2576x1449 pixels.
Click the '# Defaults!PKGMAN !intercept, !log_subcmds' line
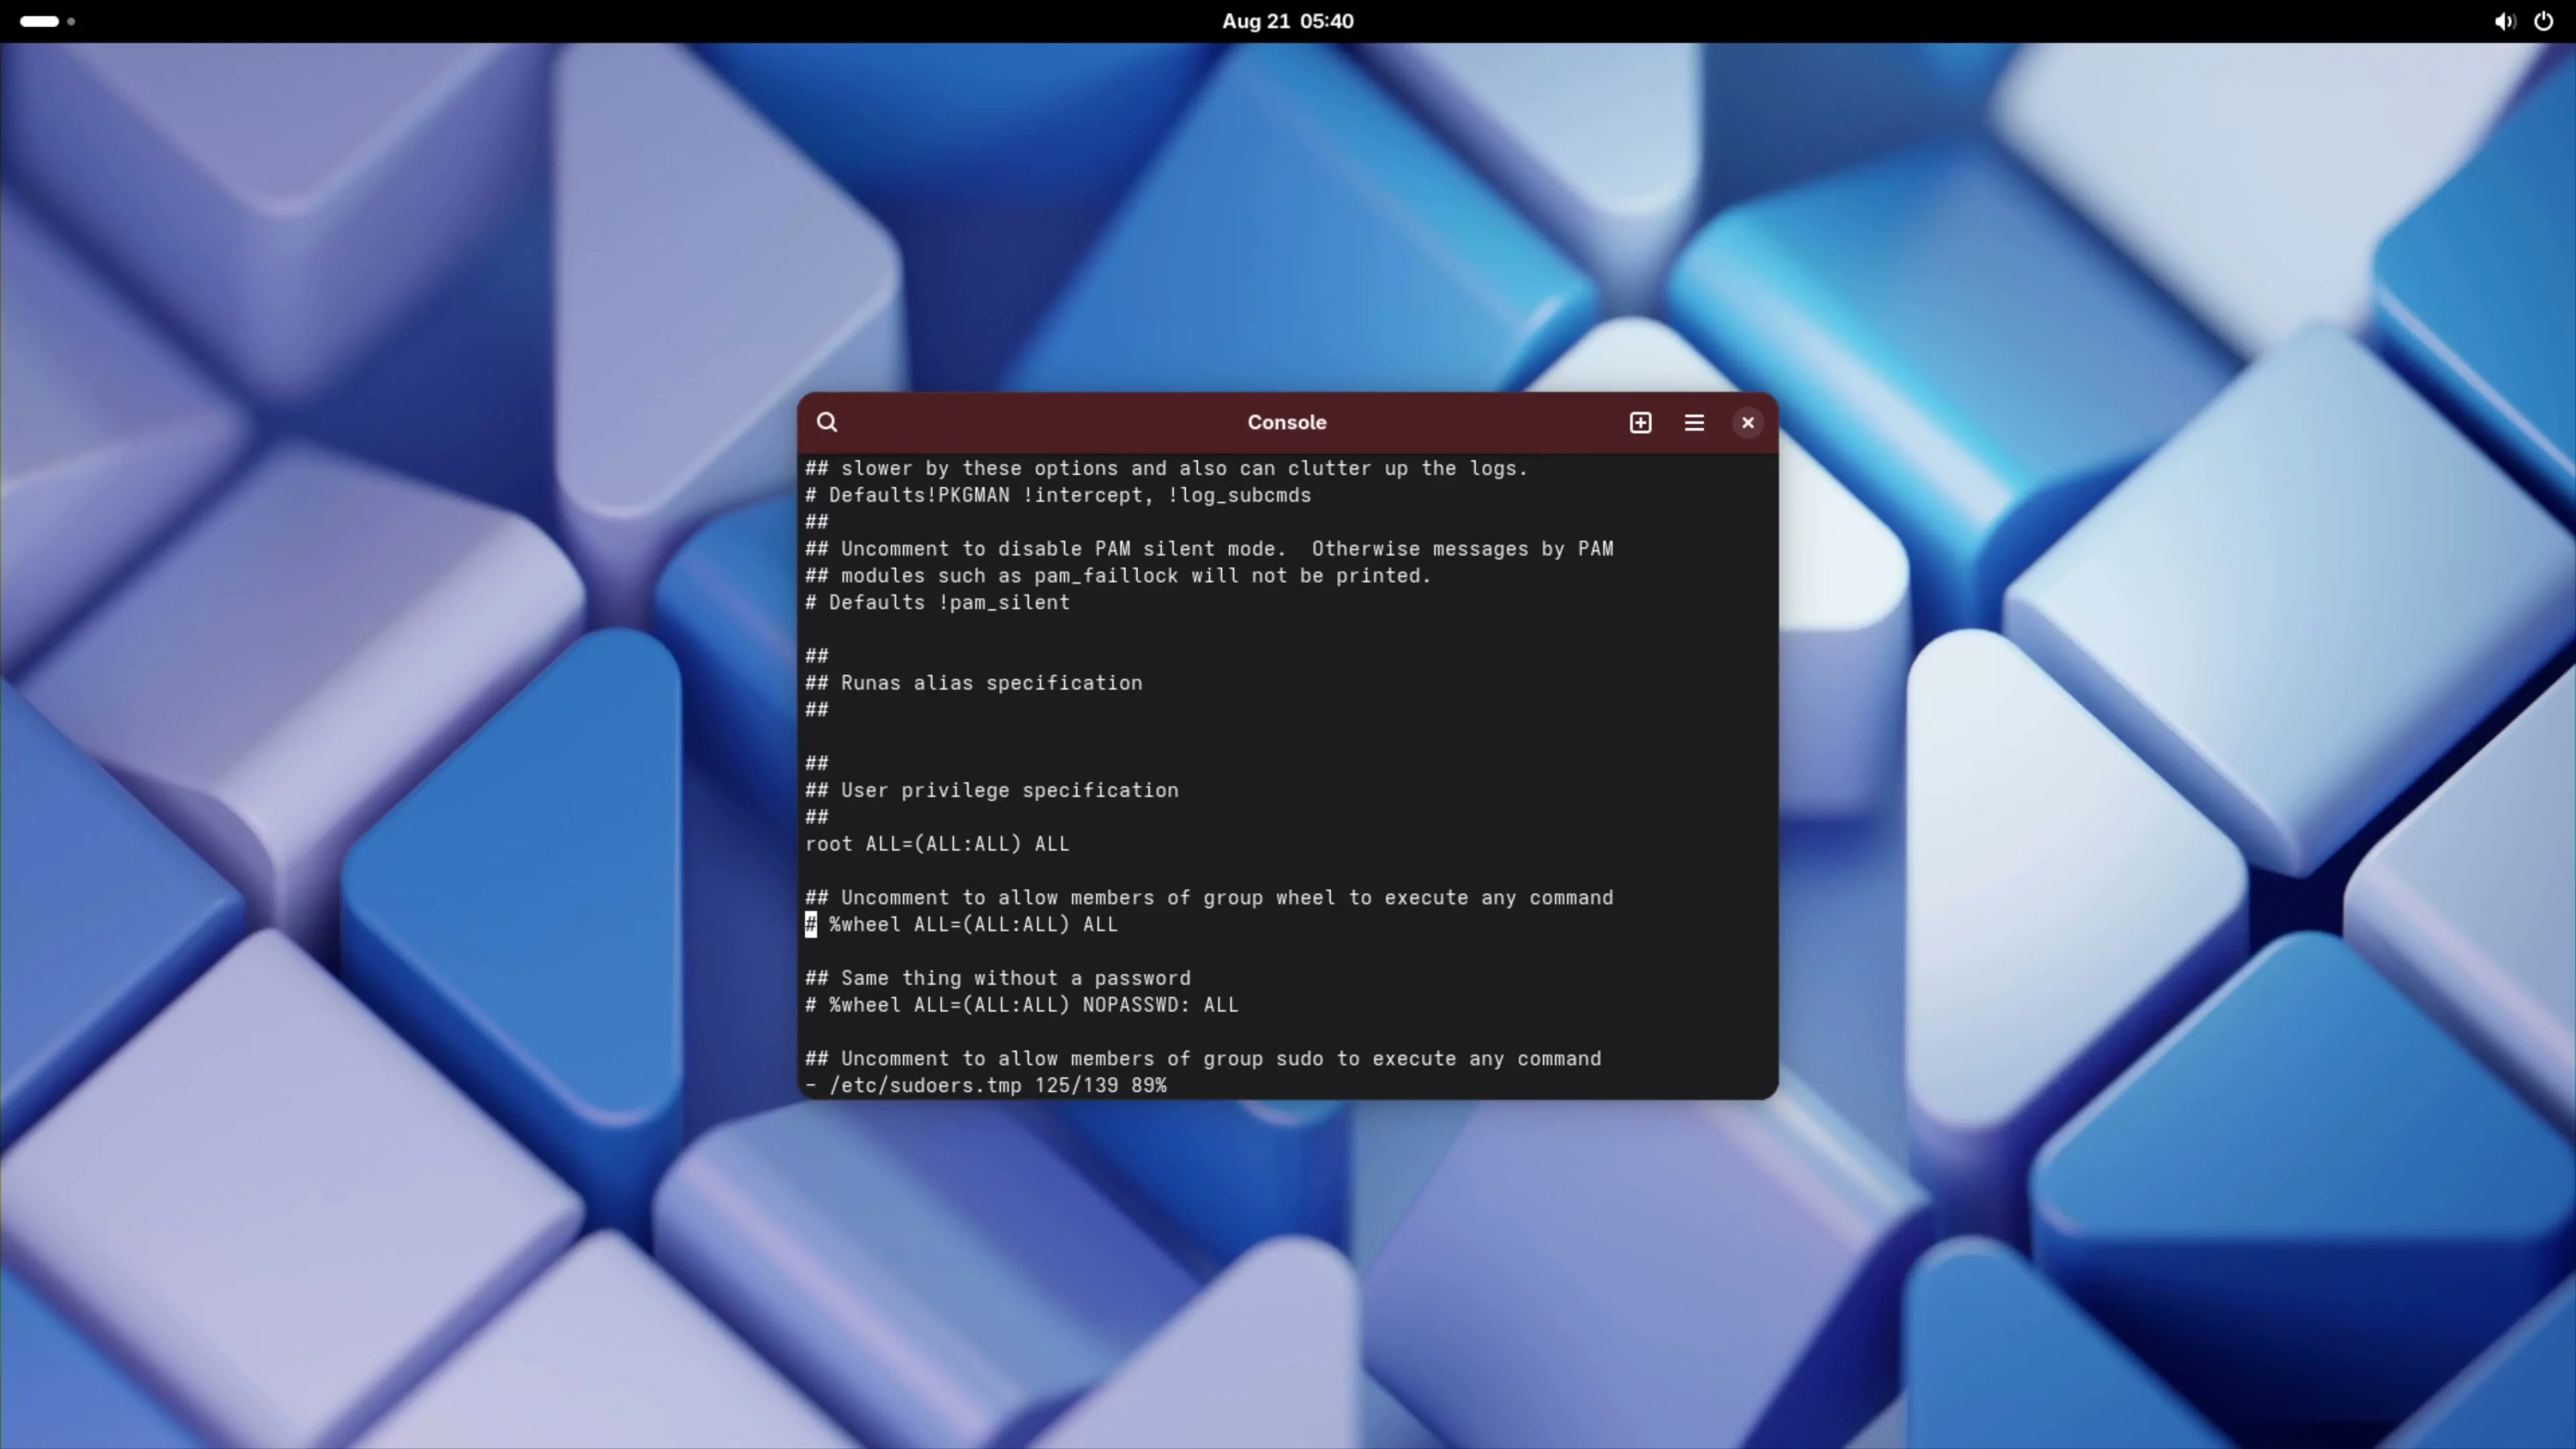tap(1058, 495)
